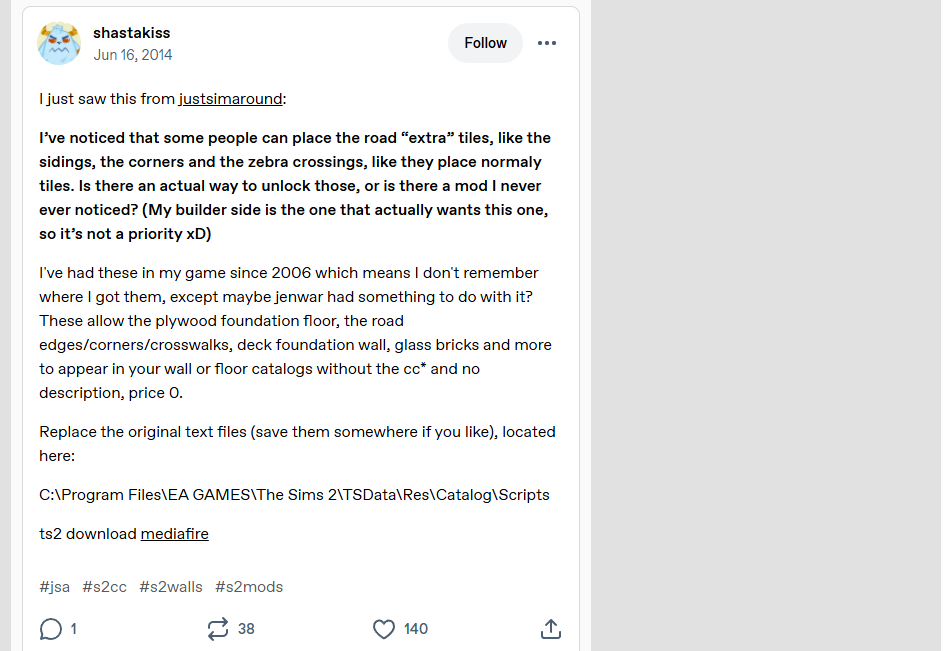Open the Jun 16, 2014 post date
This screenshot has width=943, height=651.
[133, 55]
